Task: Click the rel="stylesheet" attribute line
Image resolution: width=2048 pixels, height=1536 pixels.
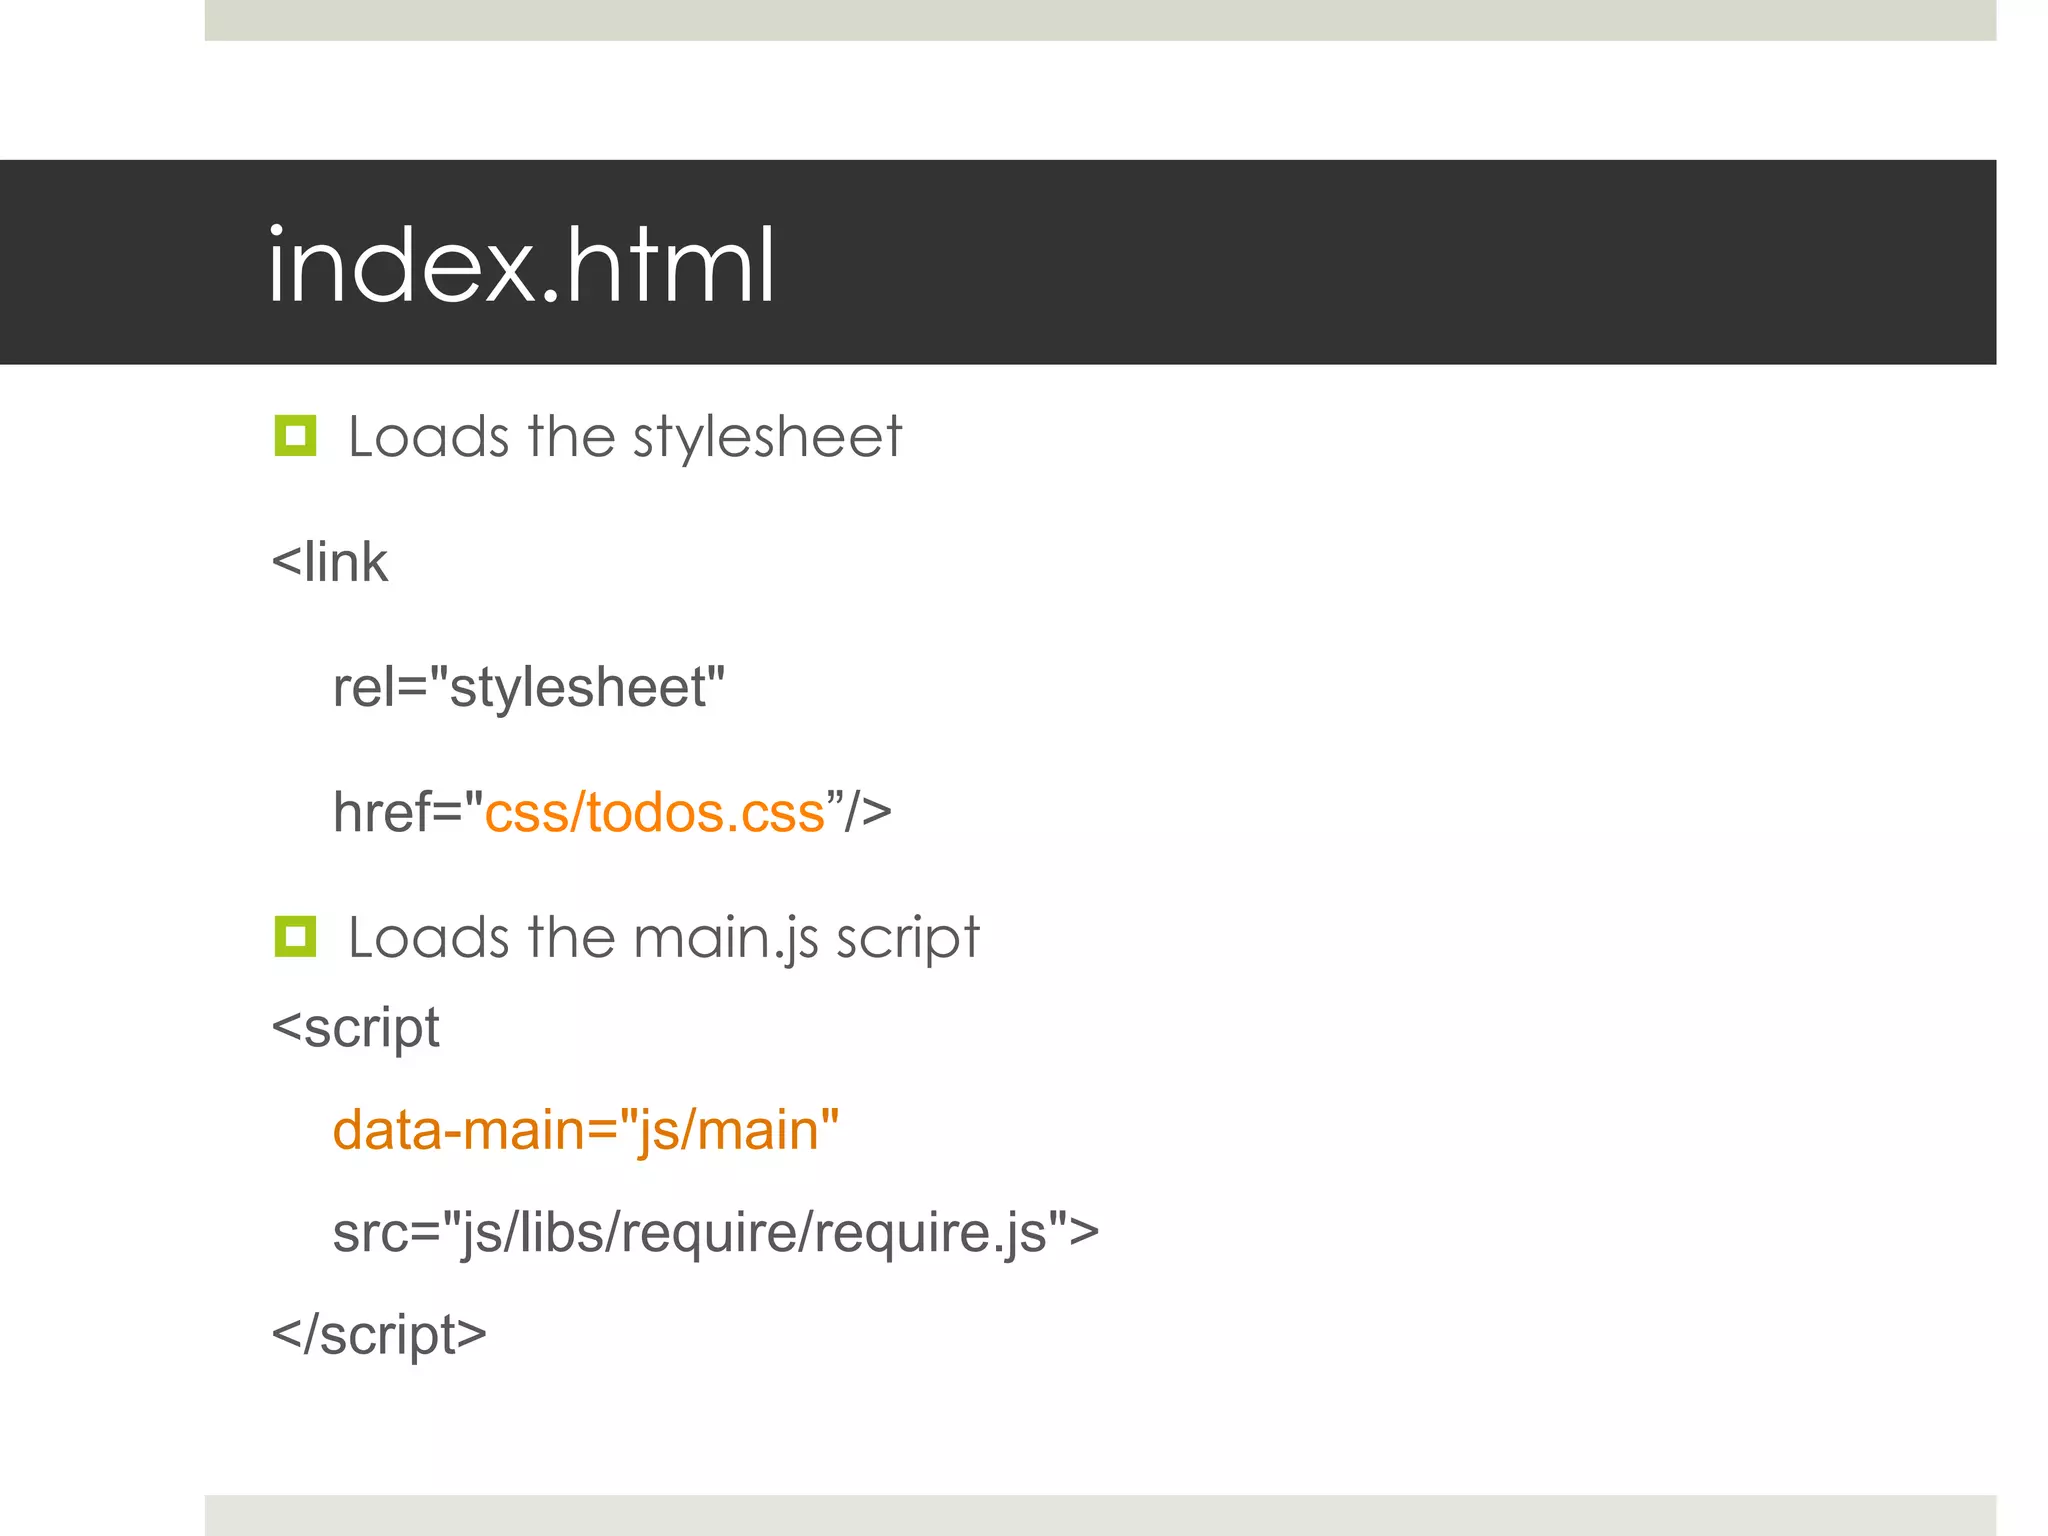Action: pos(528,687)
